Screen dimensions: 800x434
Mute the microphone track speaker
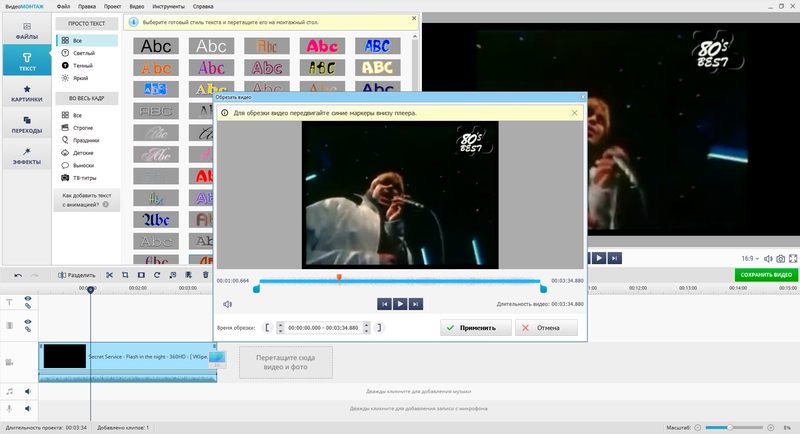pos(28,409)
